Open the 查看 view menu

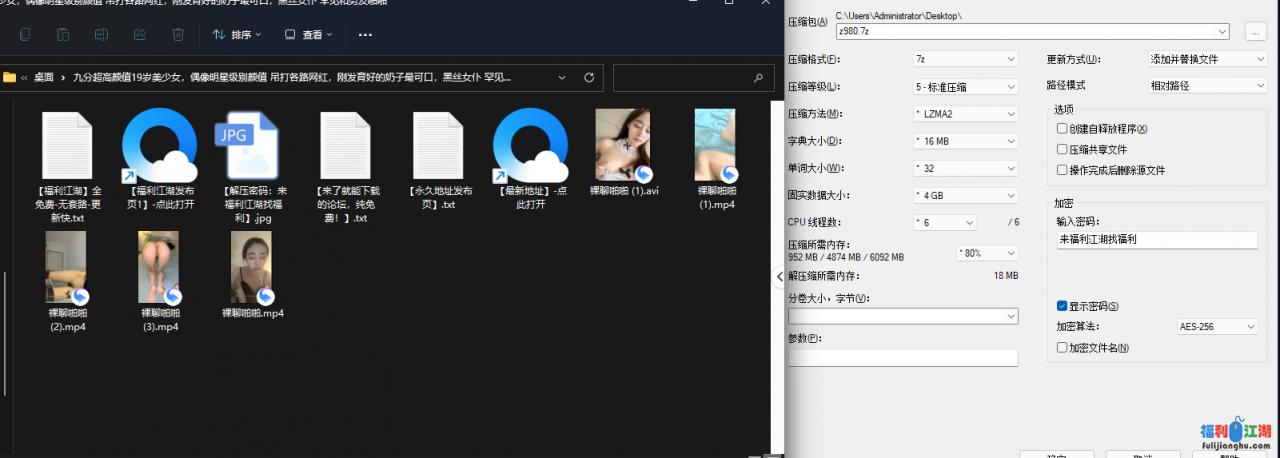click(309, 35)
